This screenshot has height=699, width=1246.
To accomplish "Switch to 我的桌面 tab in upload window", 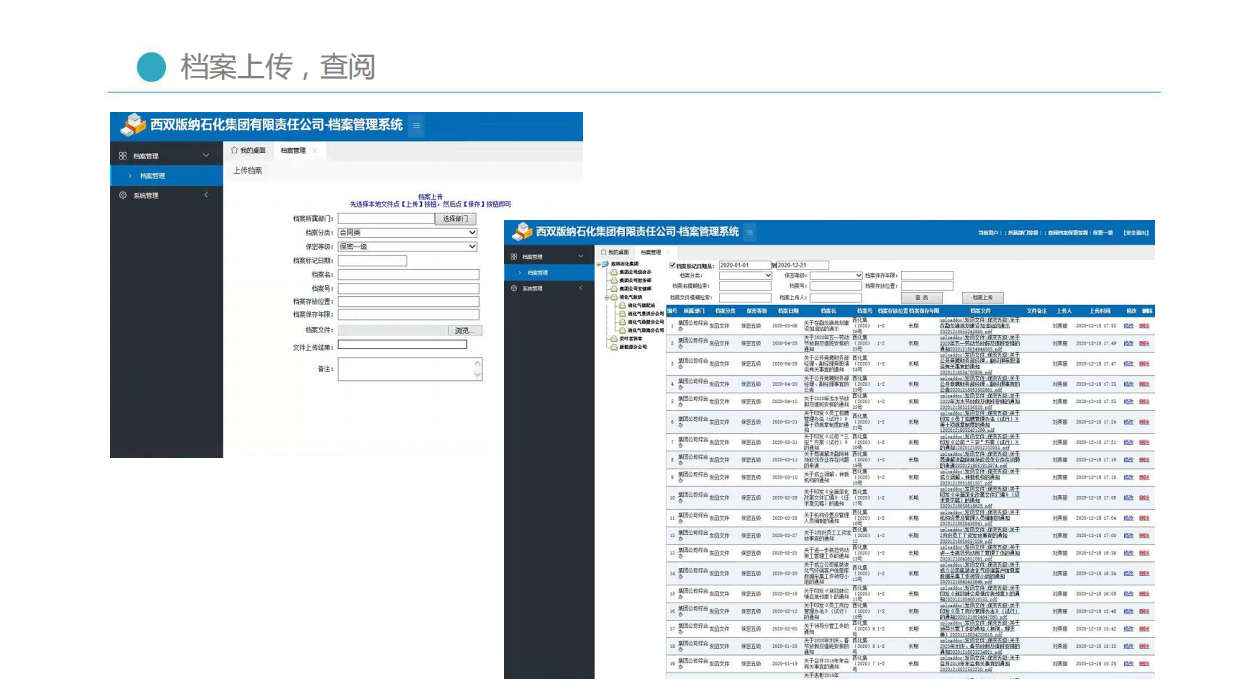I will (x=249, y=150).
